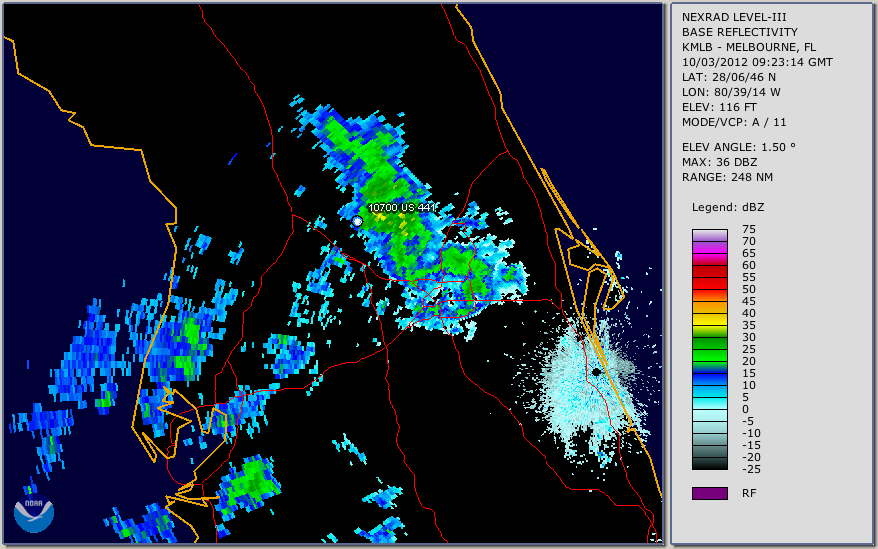This screenshot has height=549, width=878.
Task: Click the RANGE: 248 NM text
Action: [x=727, y=177]
